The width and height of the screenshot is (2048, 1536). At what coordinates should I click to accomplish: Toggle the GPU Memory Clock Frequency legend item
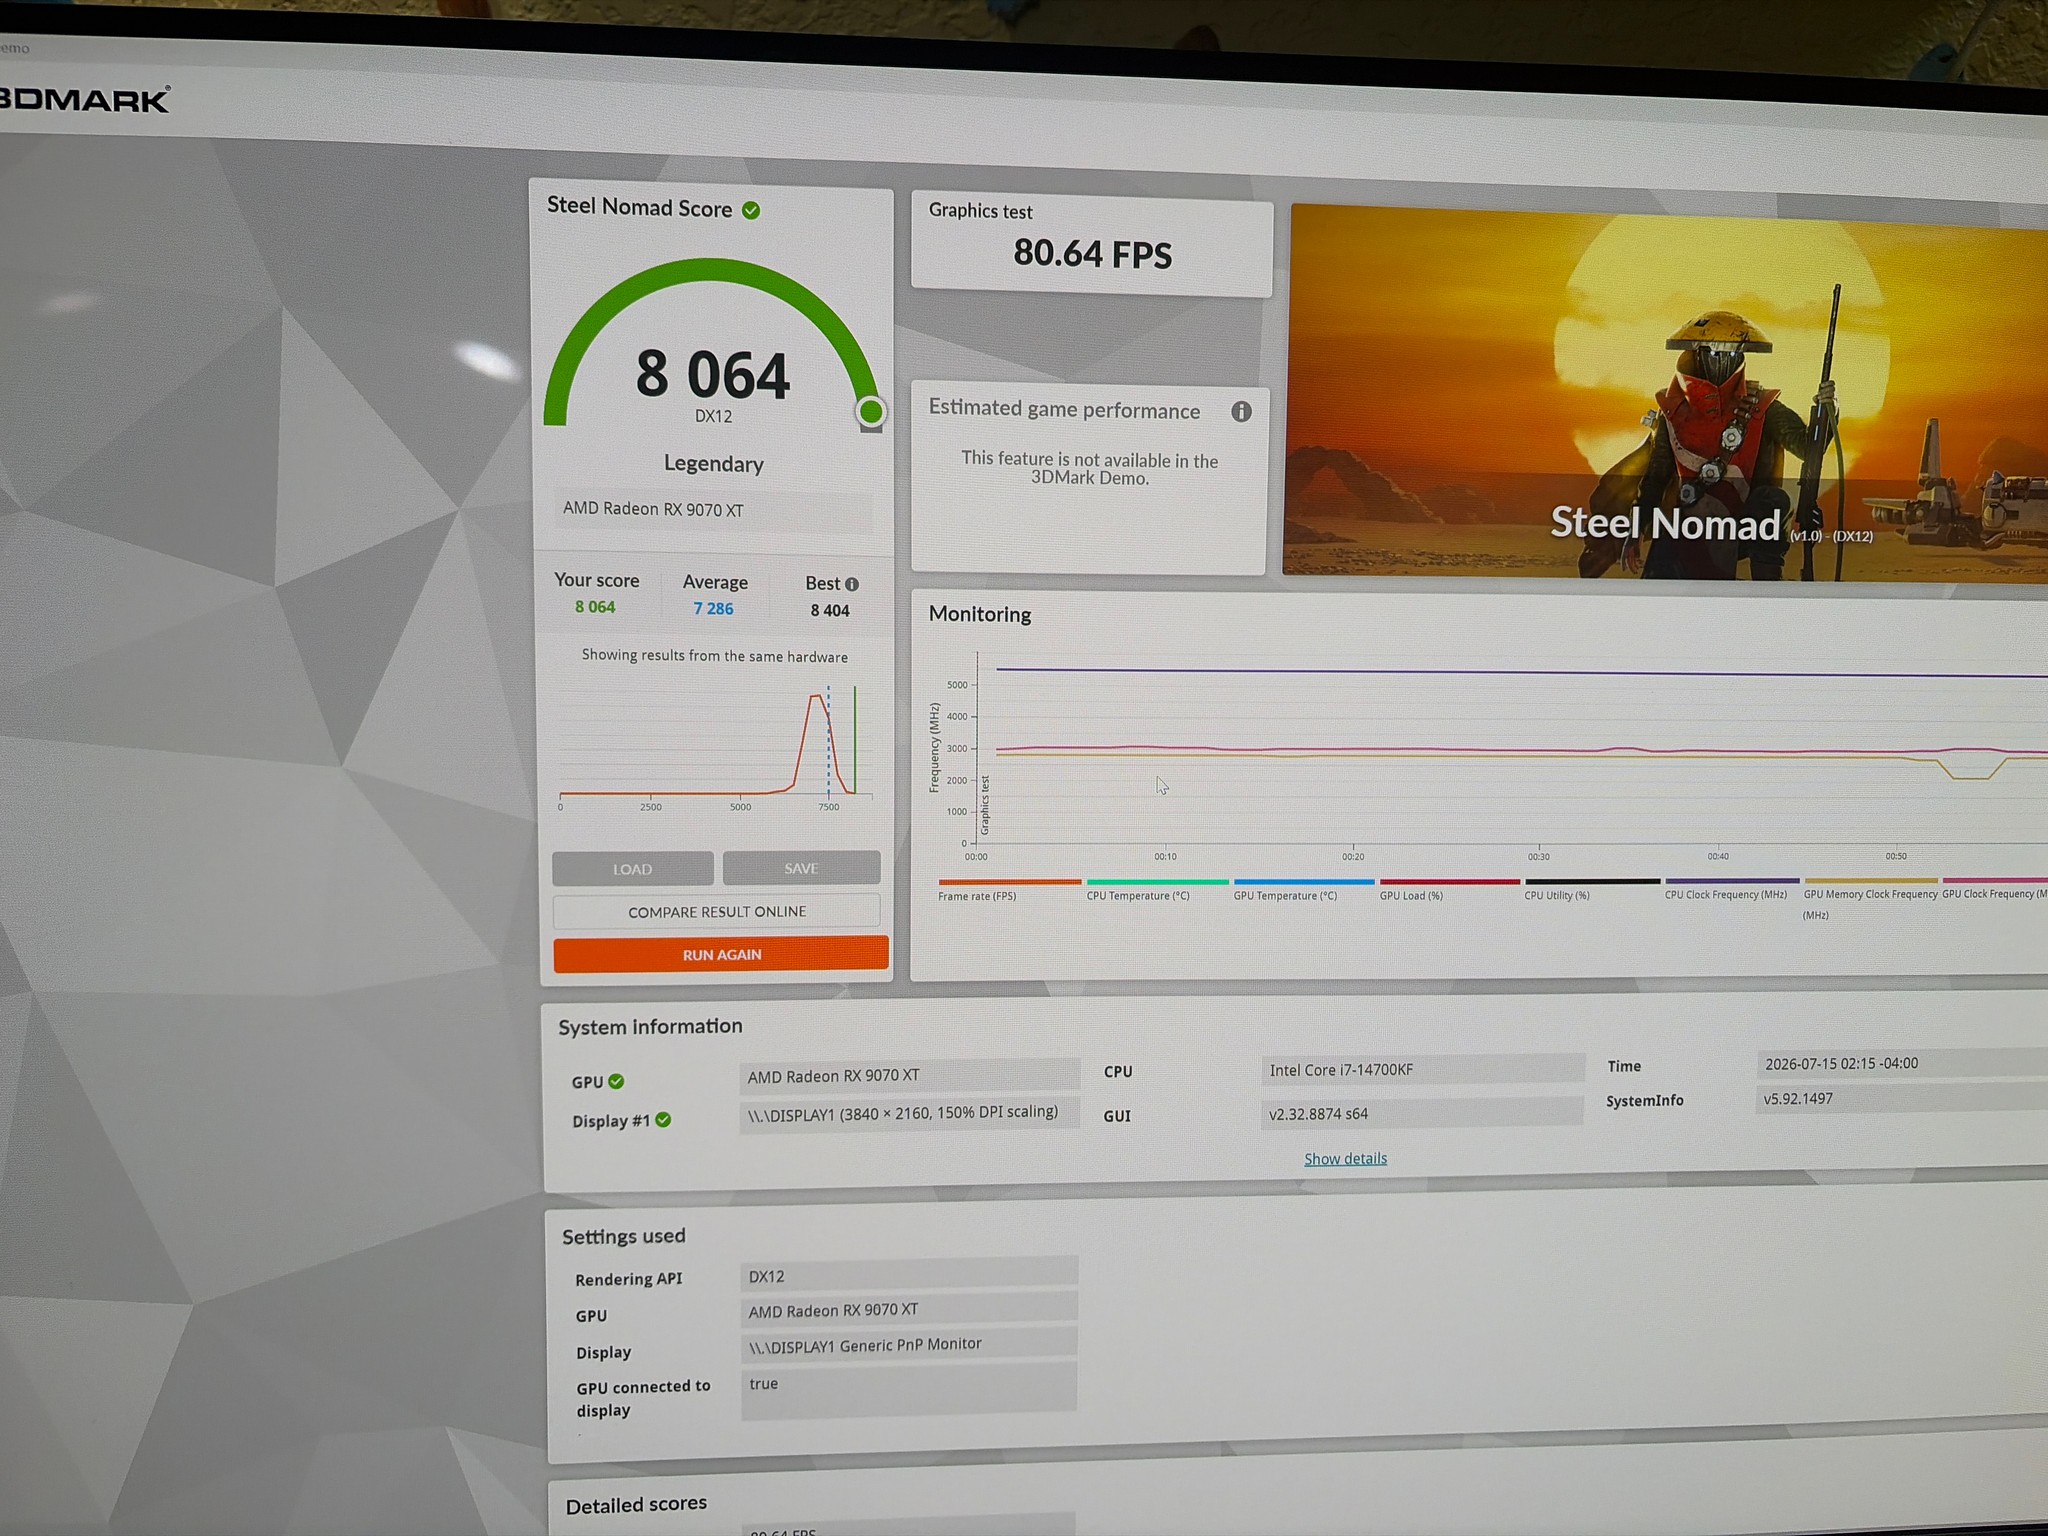pyautogui.click(x=1870, y=899)
